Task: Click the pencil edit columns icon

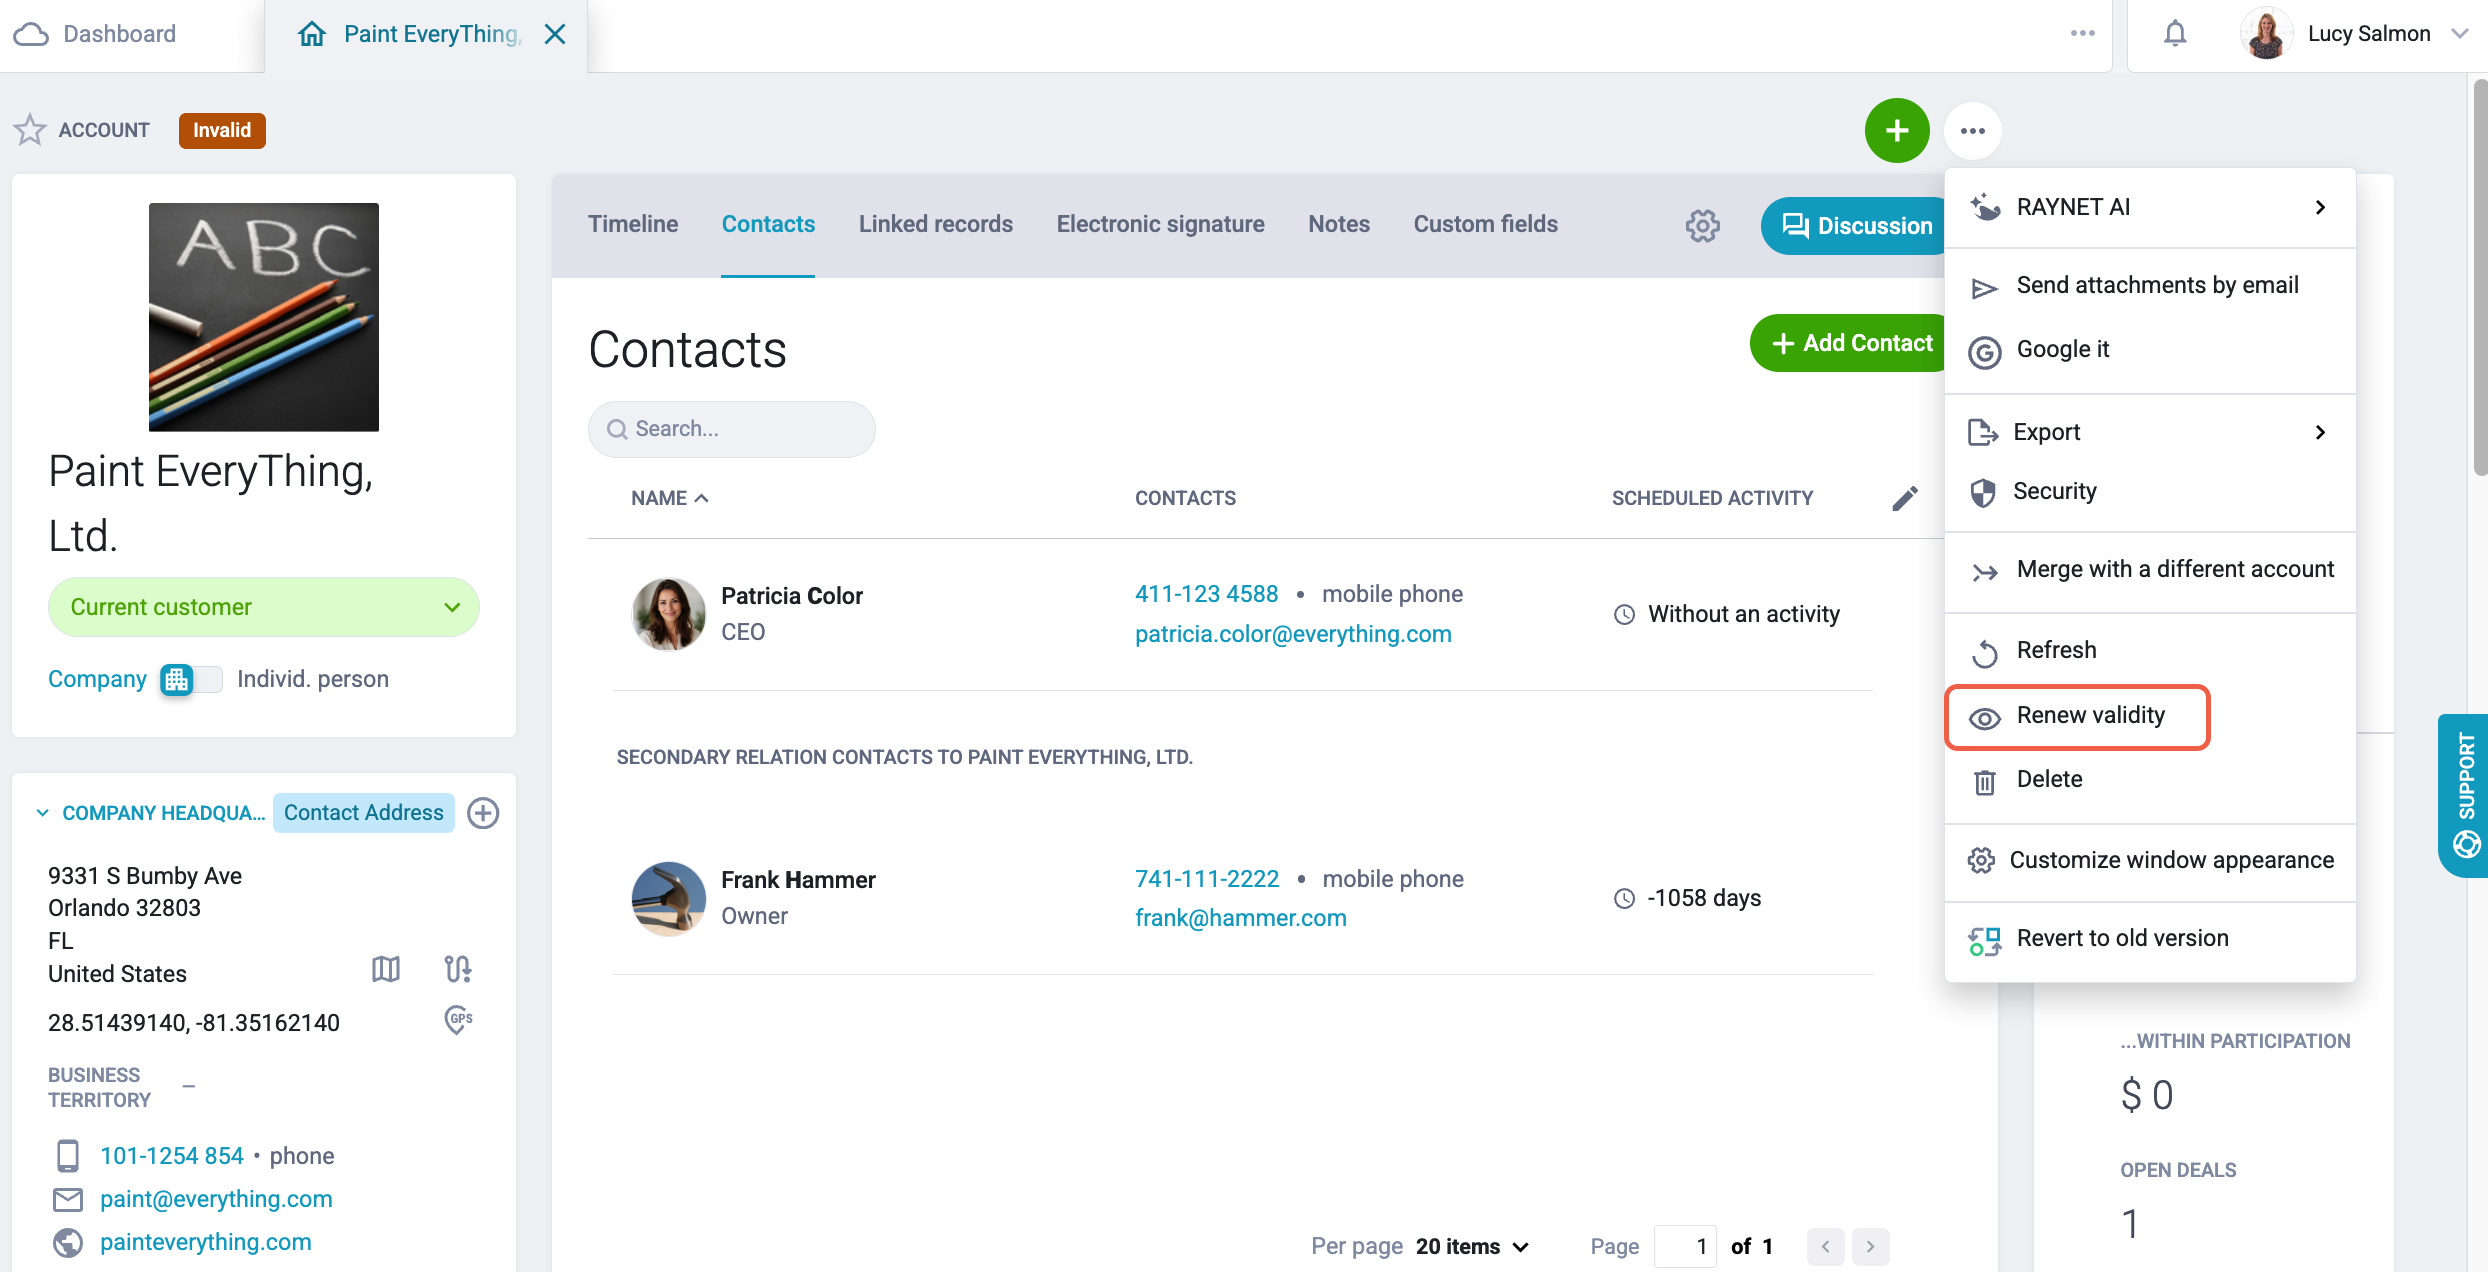Action: pyautogui.click(x=1905, y=498)
